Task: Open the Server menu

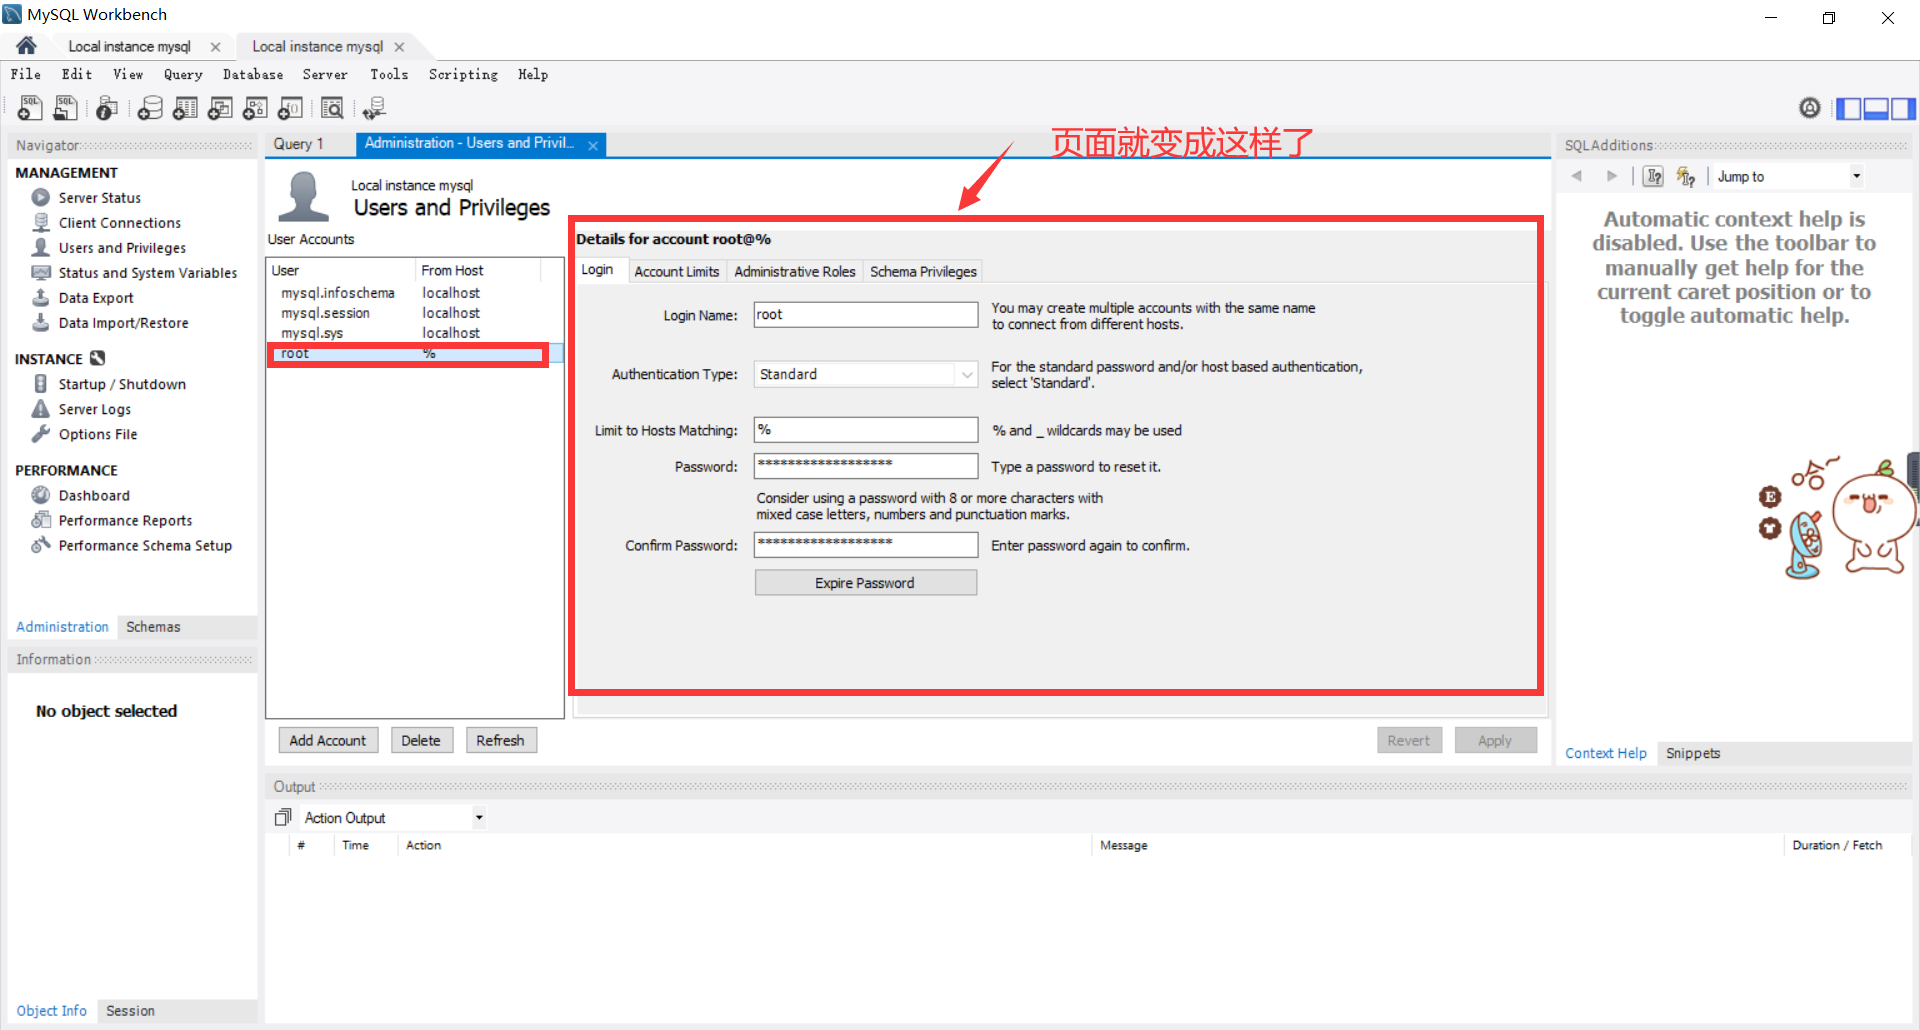Action: (325, 74)
